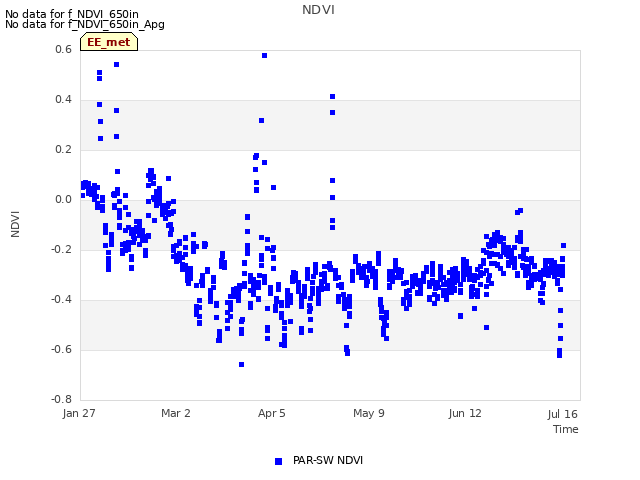Image resolution: width=640 pixels, height=480 pixels.
Task: Click the EE_met annotation label
Action: [x=109, y=42]
